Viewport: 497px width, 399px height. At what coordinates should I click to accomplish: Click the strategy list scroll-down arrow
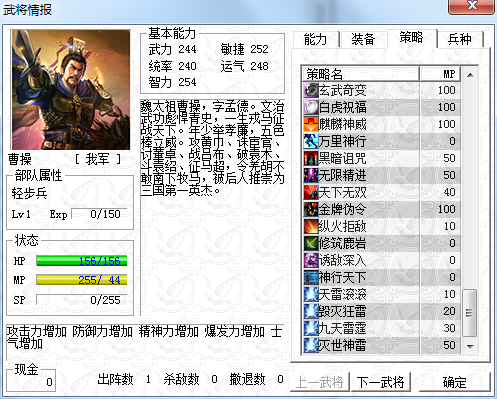coord(470,347)
